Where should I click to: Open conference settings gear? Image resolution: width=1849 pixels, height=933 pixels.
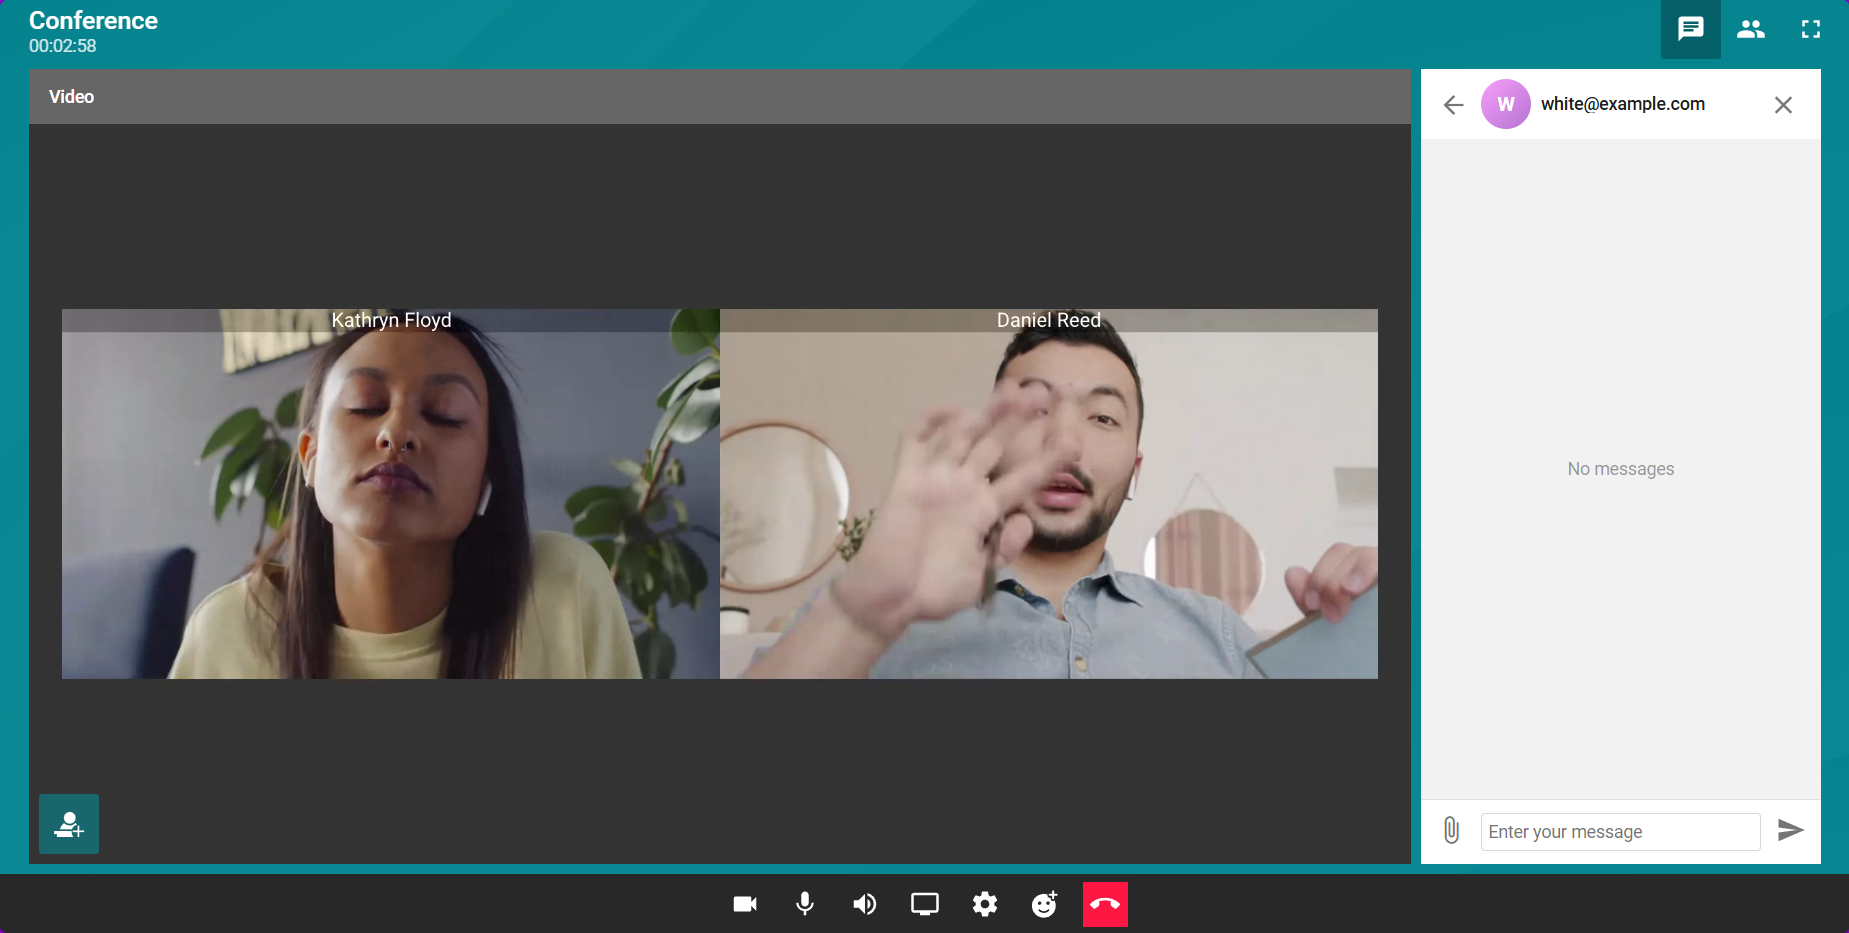click(x=985, y=904)
